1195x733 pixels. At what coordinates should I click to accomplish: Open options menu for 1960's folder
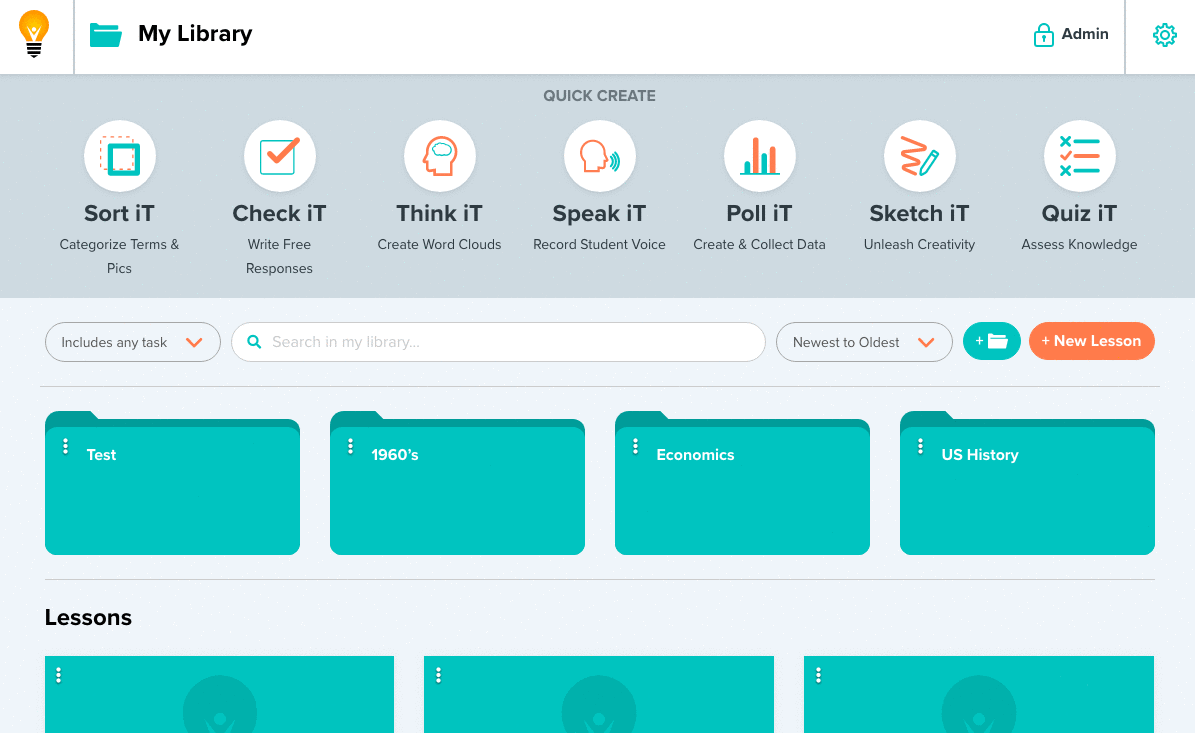point(351,447)
